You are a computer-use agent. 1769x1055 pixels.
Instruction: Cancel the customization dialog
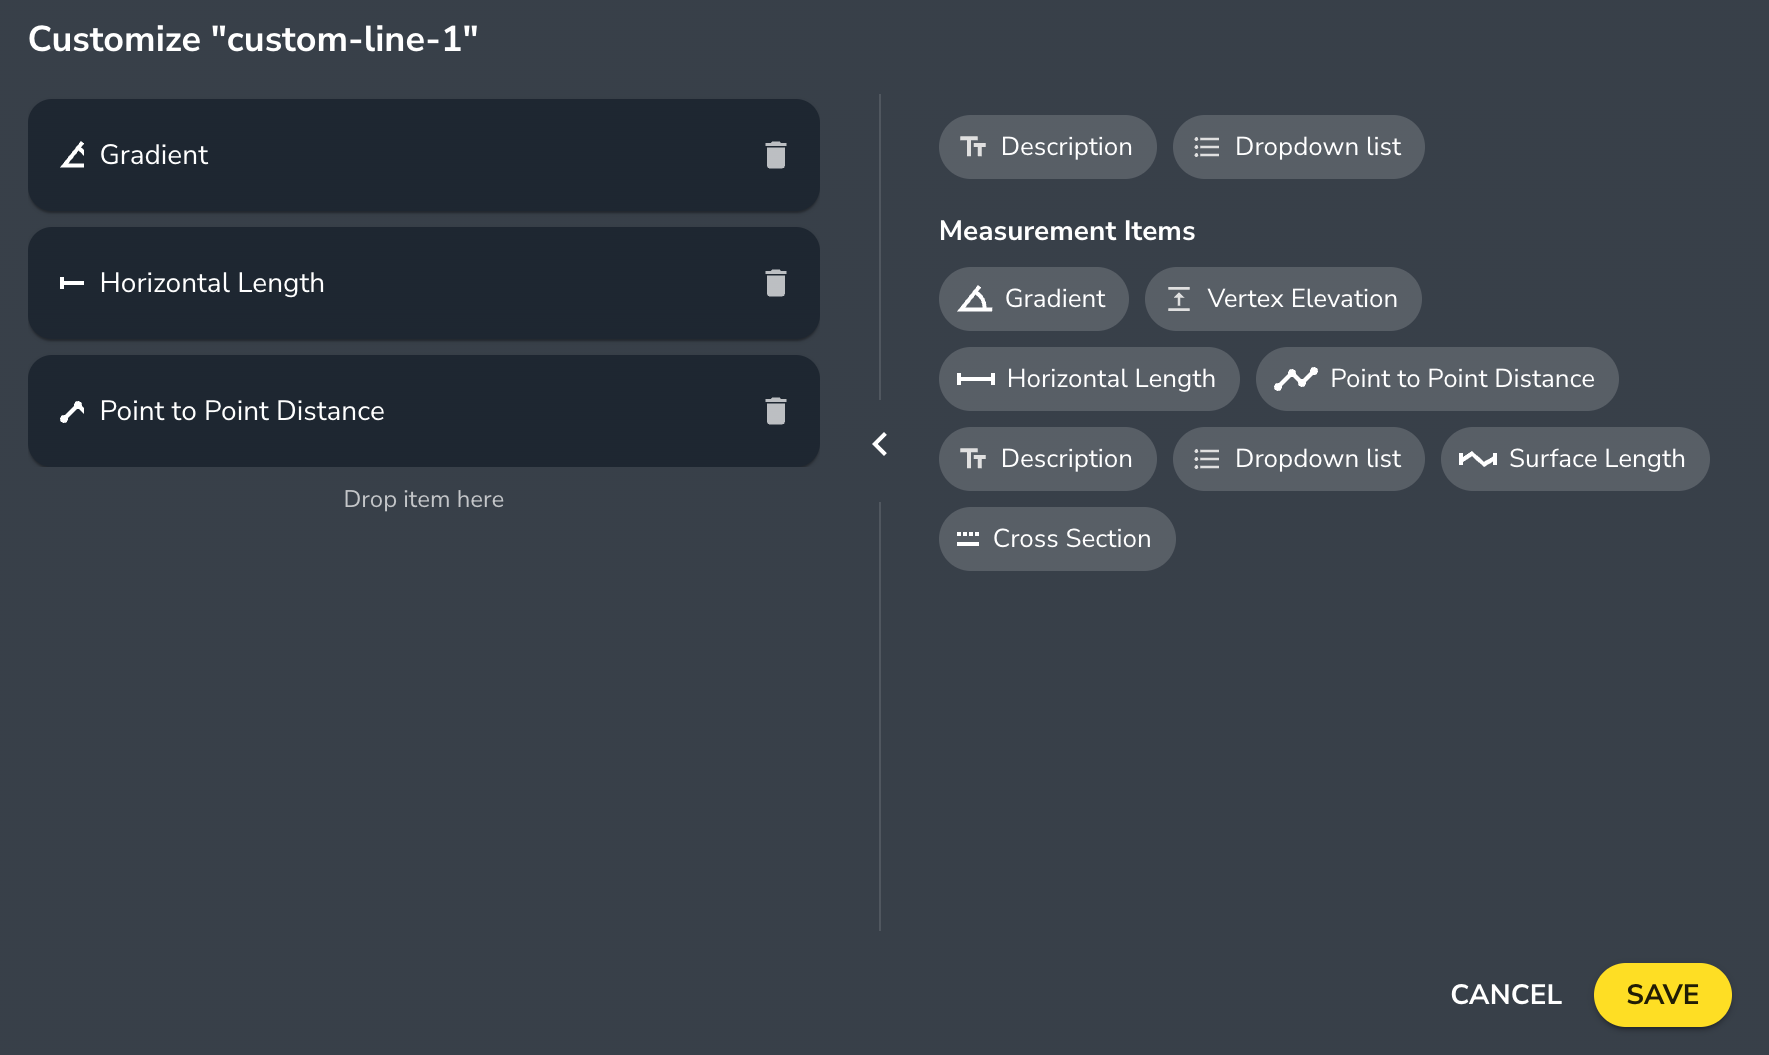pos(1506,995)
